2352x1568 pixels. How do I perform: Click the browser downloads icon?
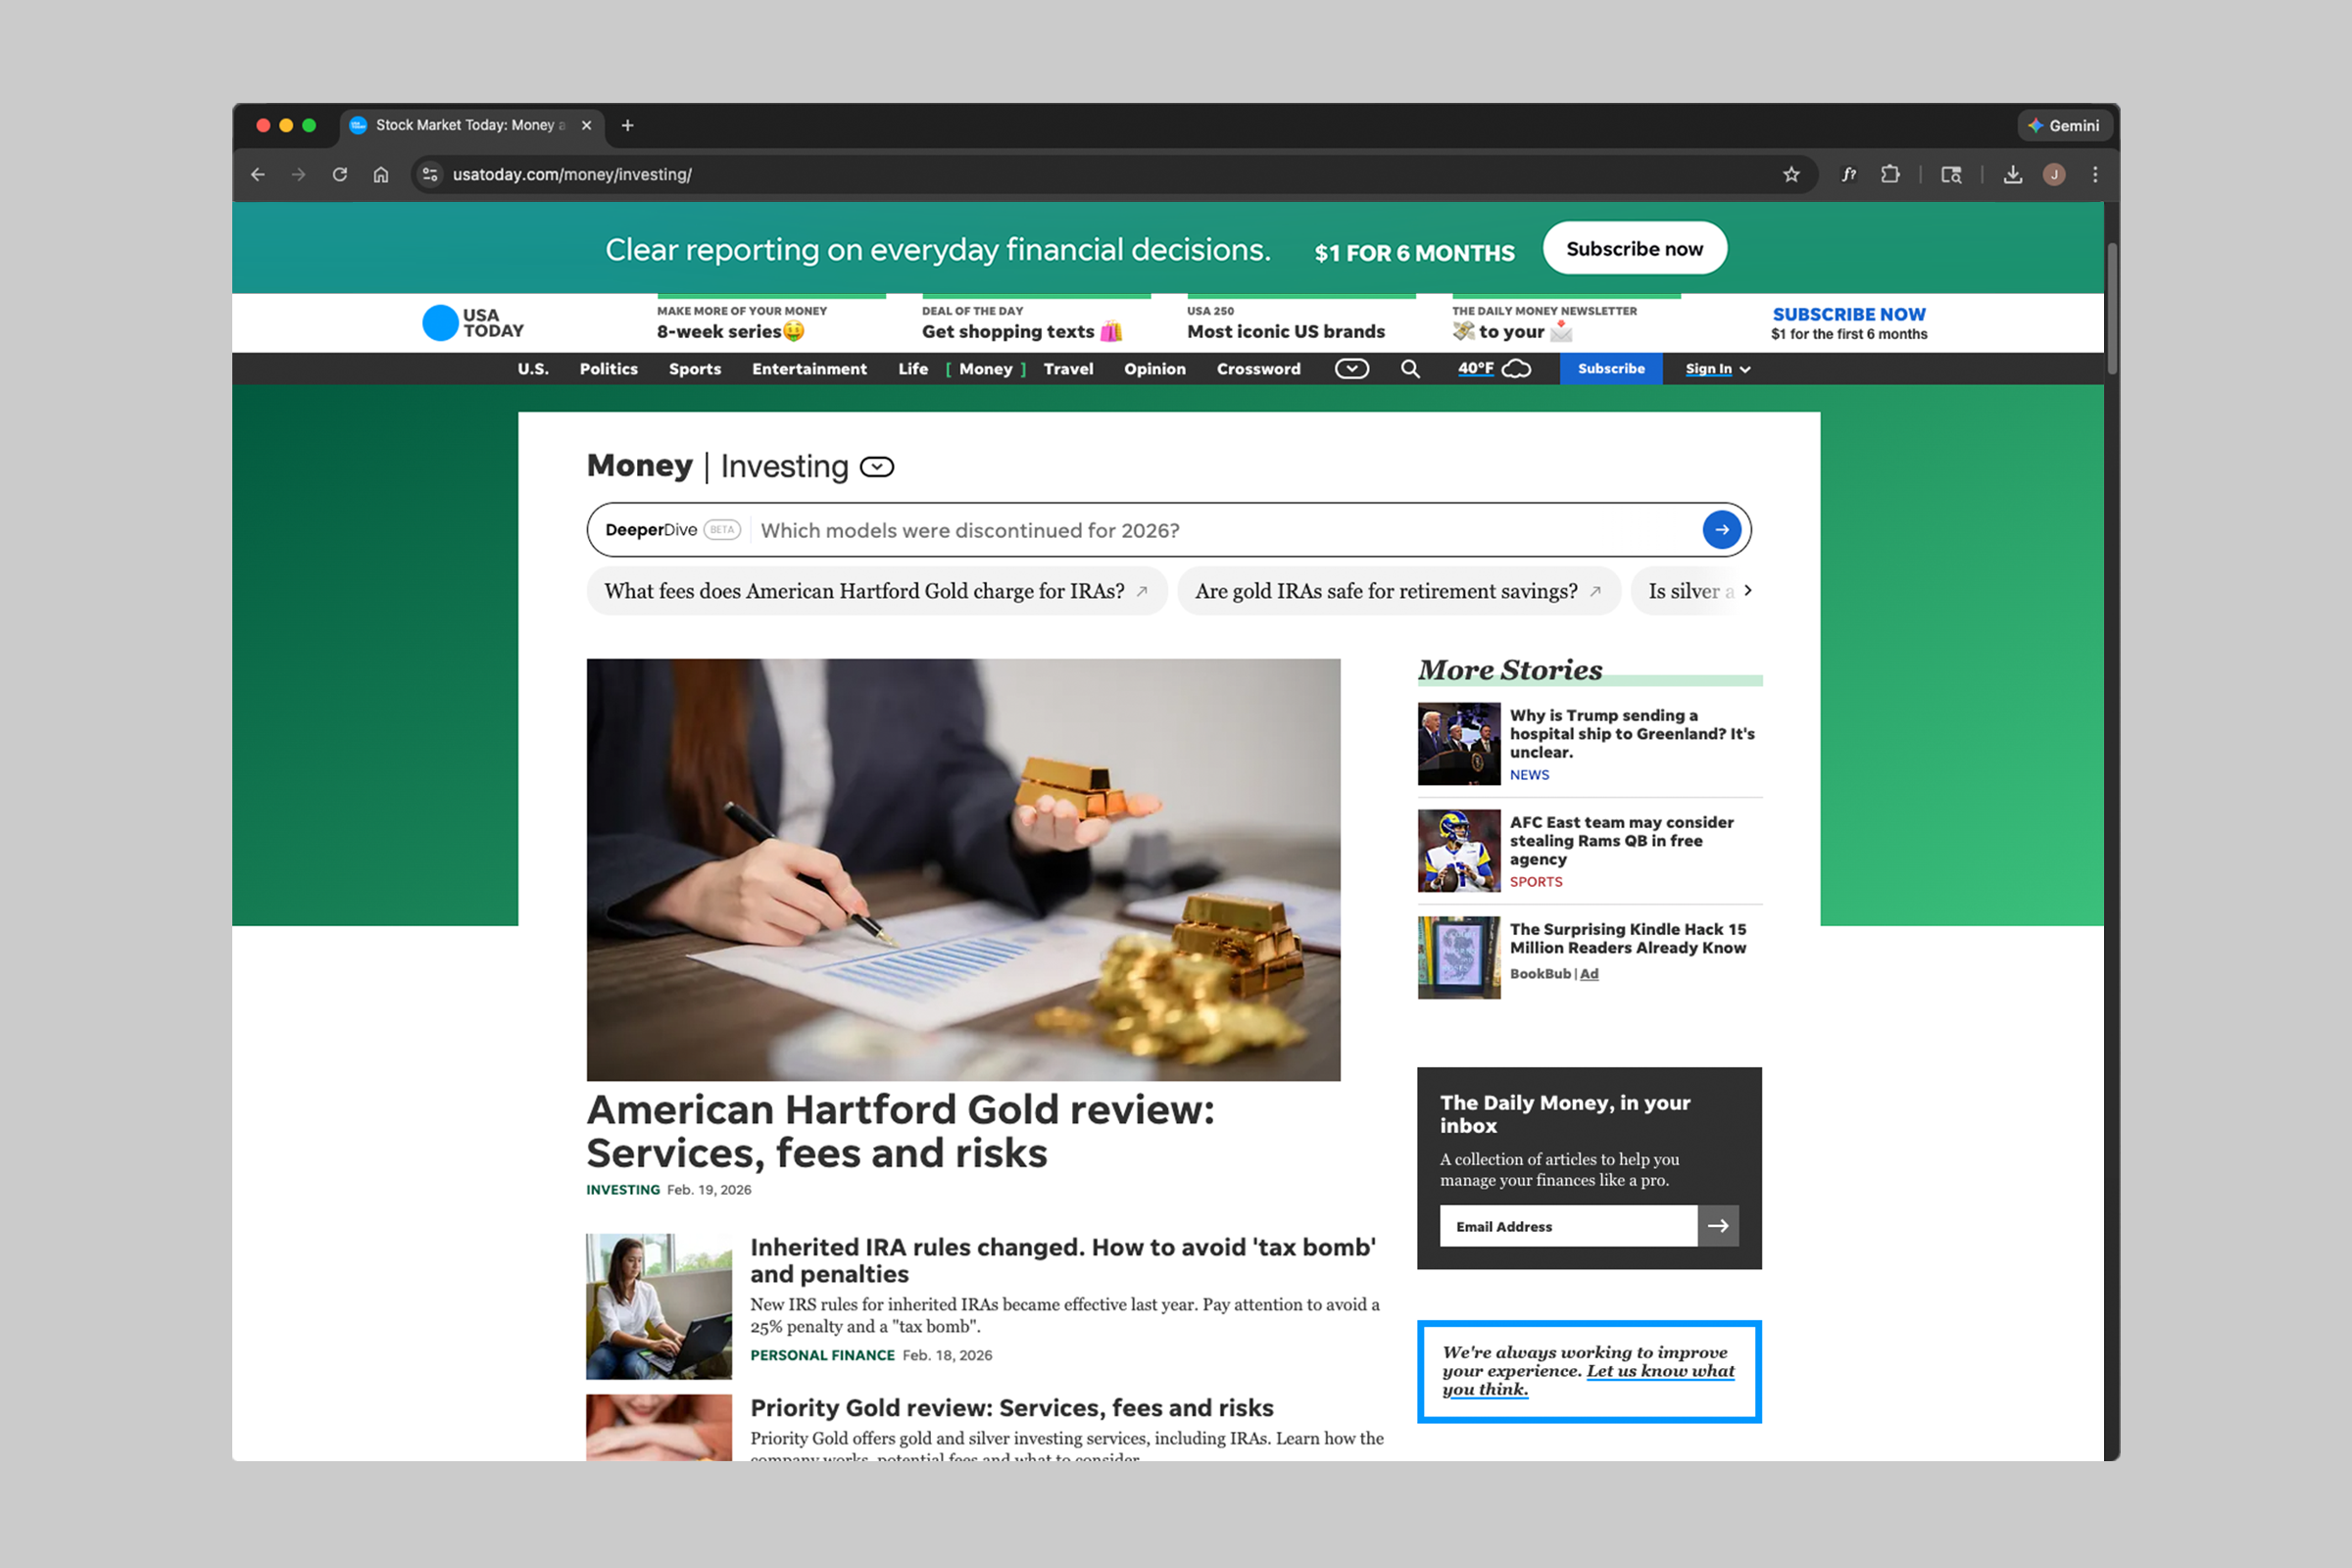(2012, 175)
